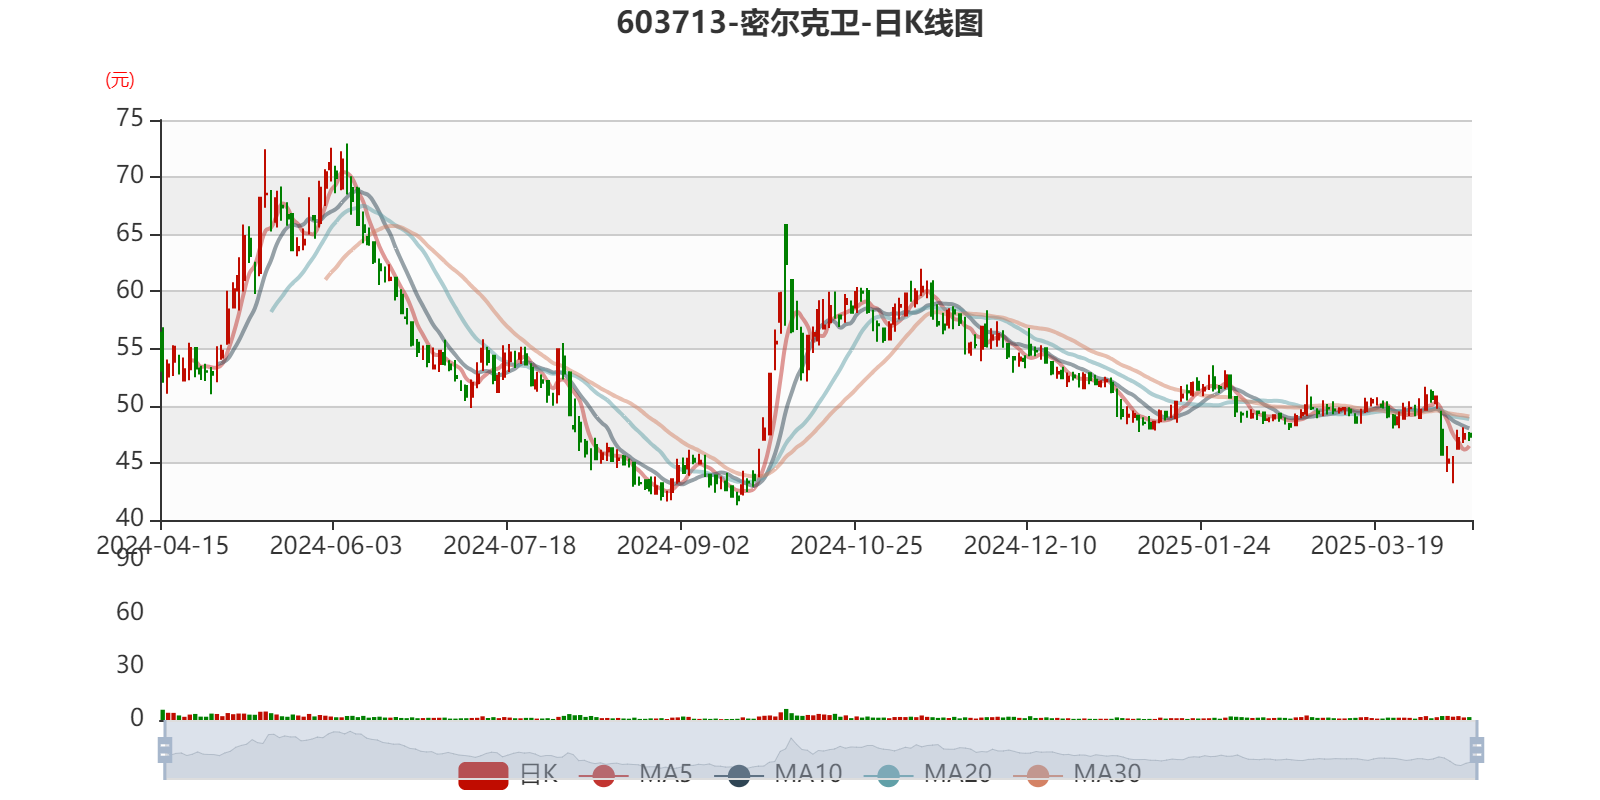Click the 50 price axis label

(x=130, y=405)
